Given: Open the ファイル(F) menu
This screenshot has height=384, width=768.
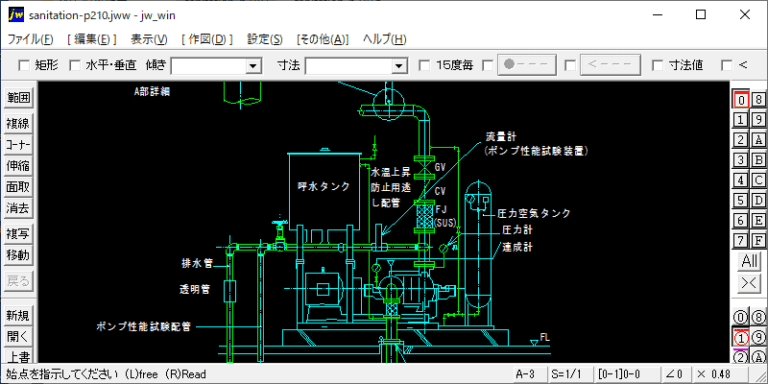Looking at the screenshot, I should [x=31, y=40].
